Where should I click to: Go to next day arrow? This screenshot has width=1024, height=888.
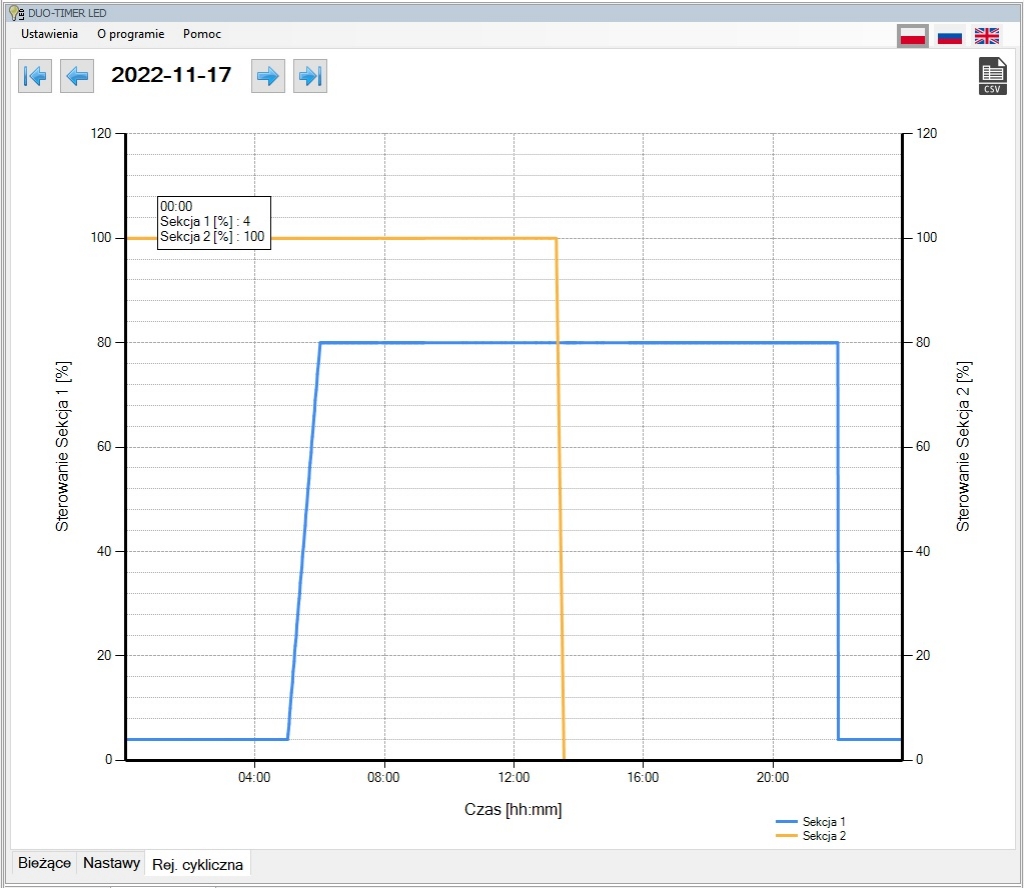[x=267, y=76]
